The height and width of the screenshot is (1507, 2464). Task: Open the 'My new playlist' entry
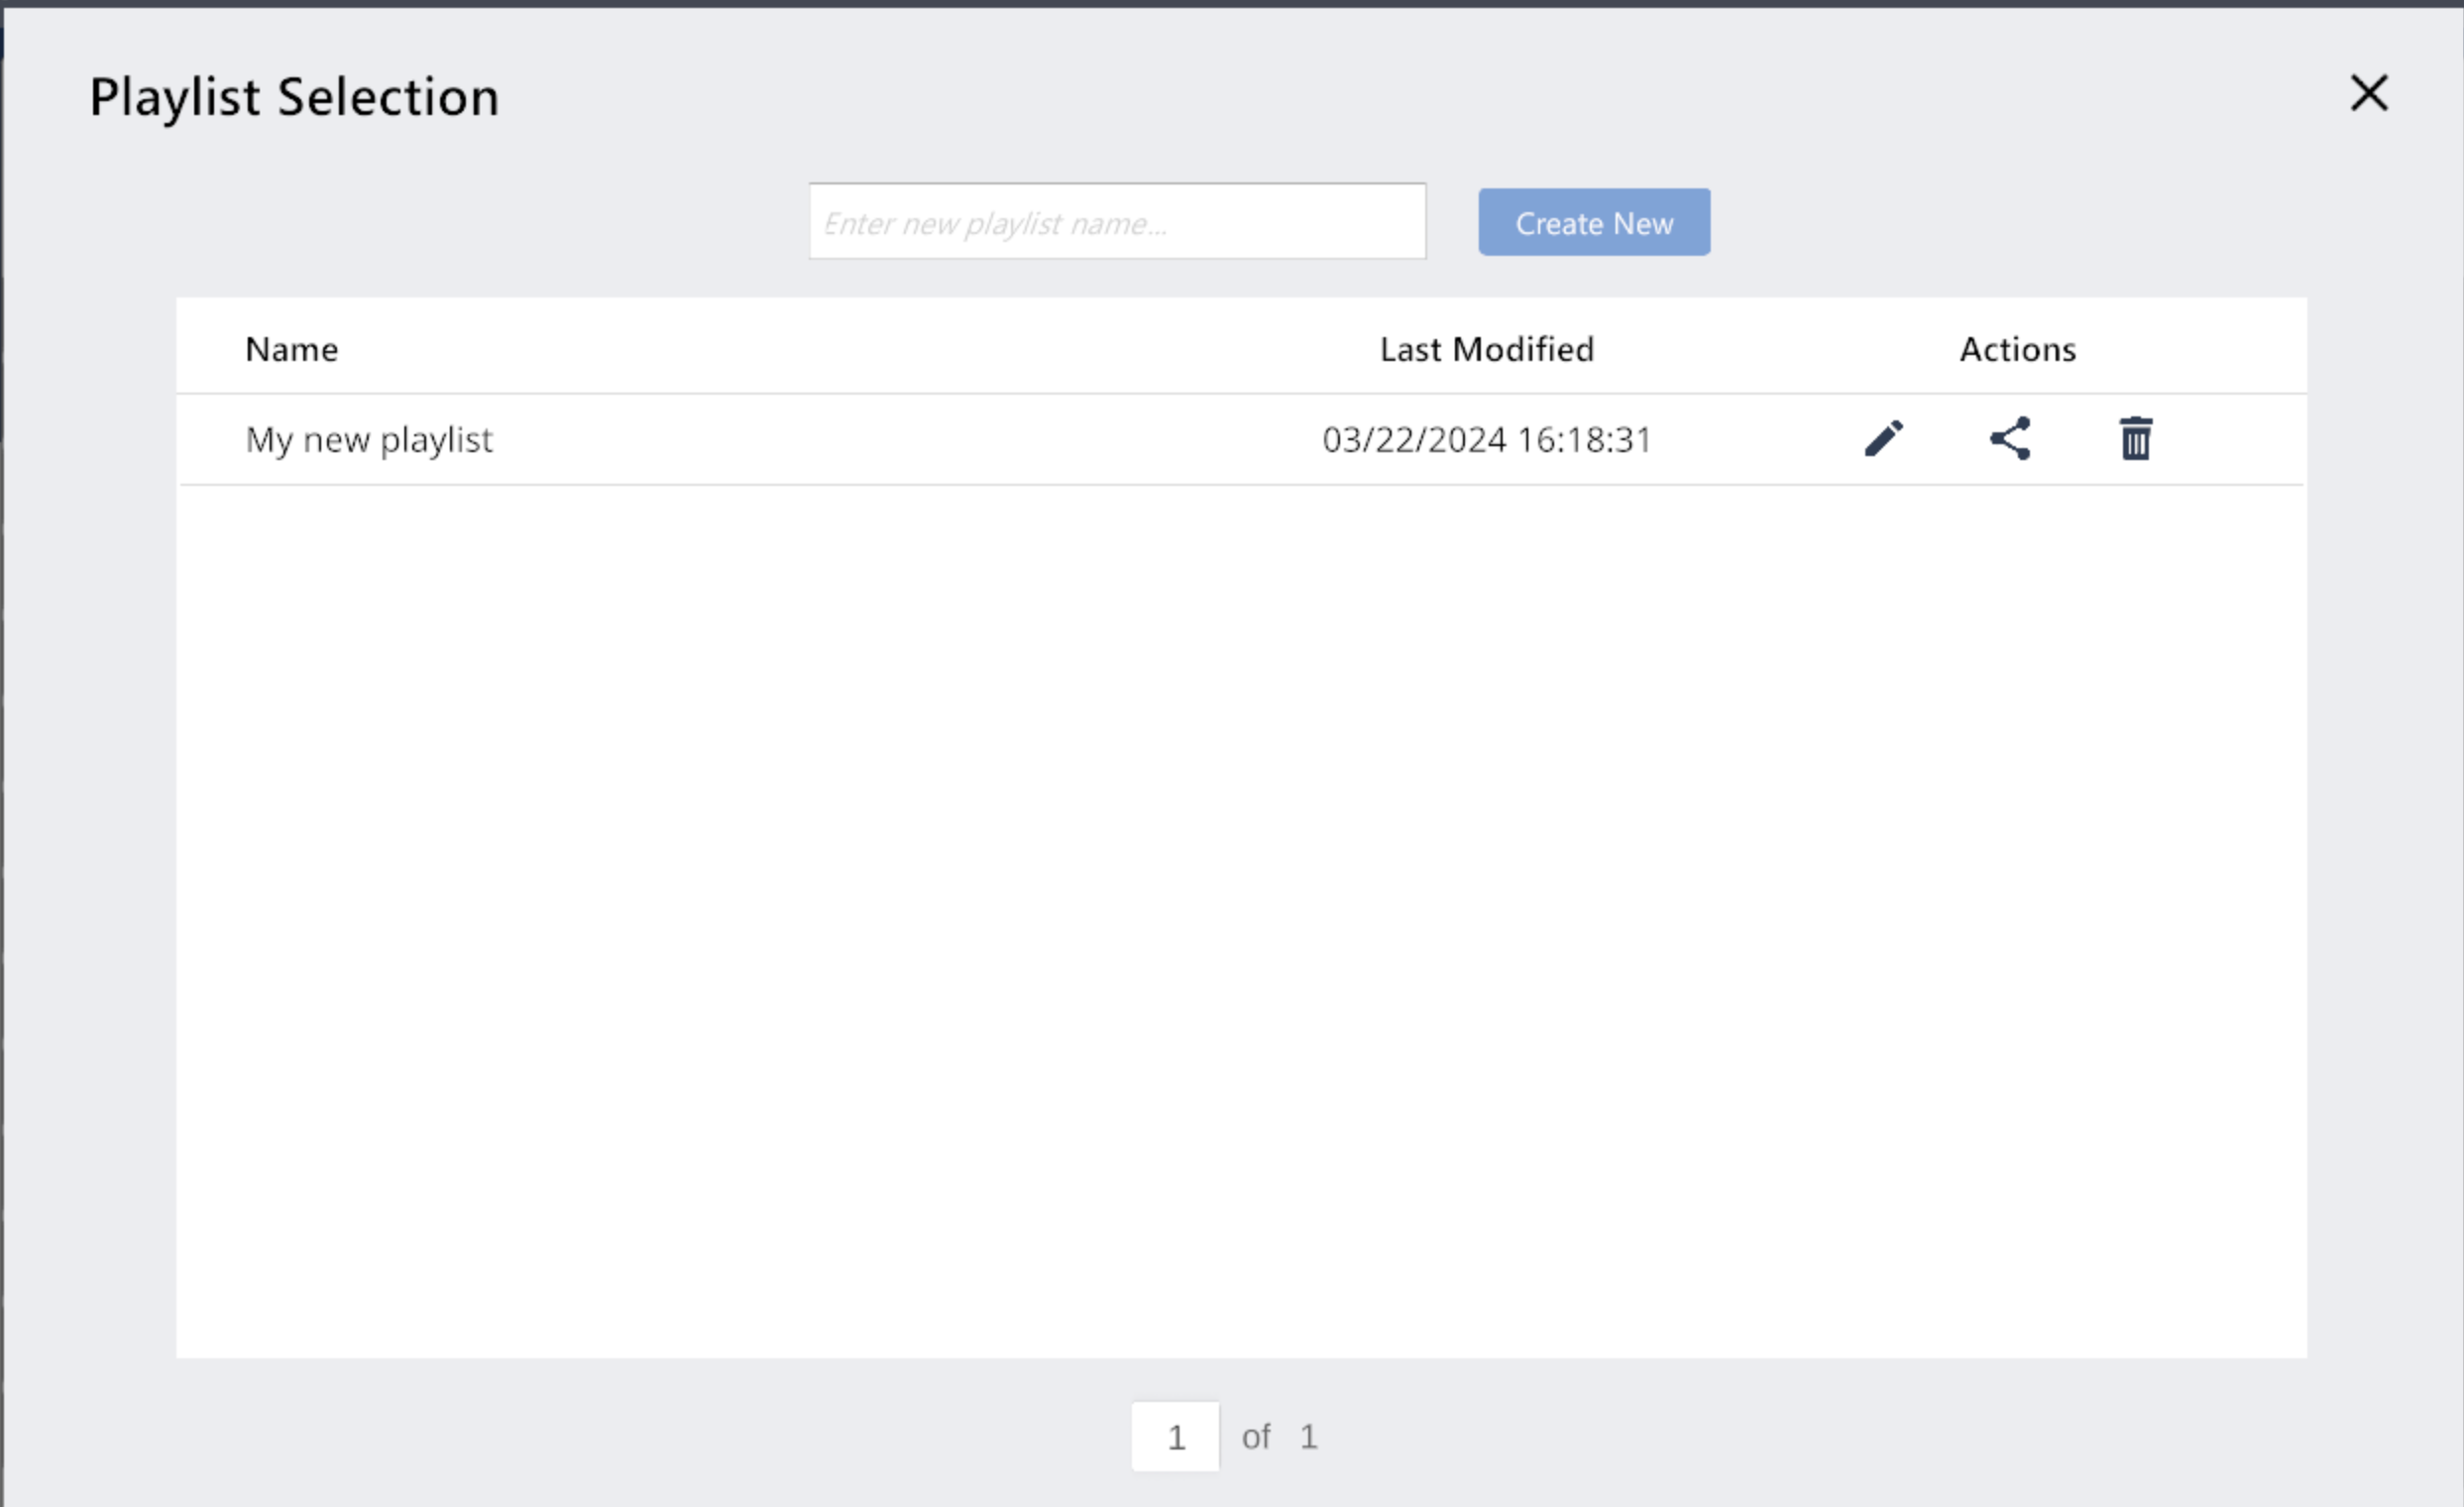pyautogui.click(x=369, y=440)
